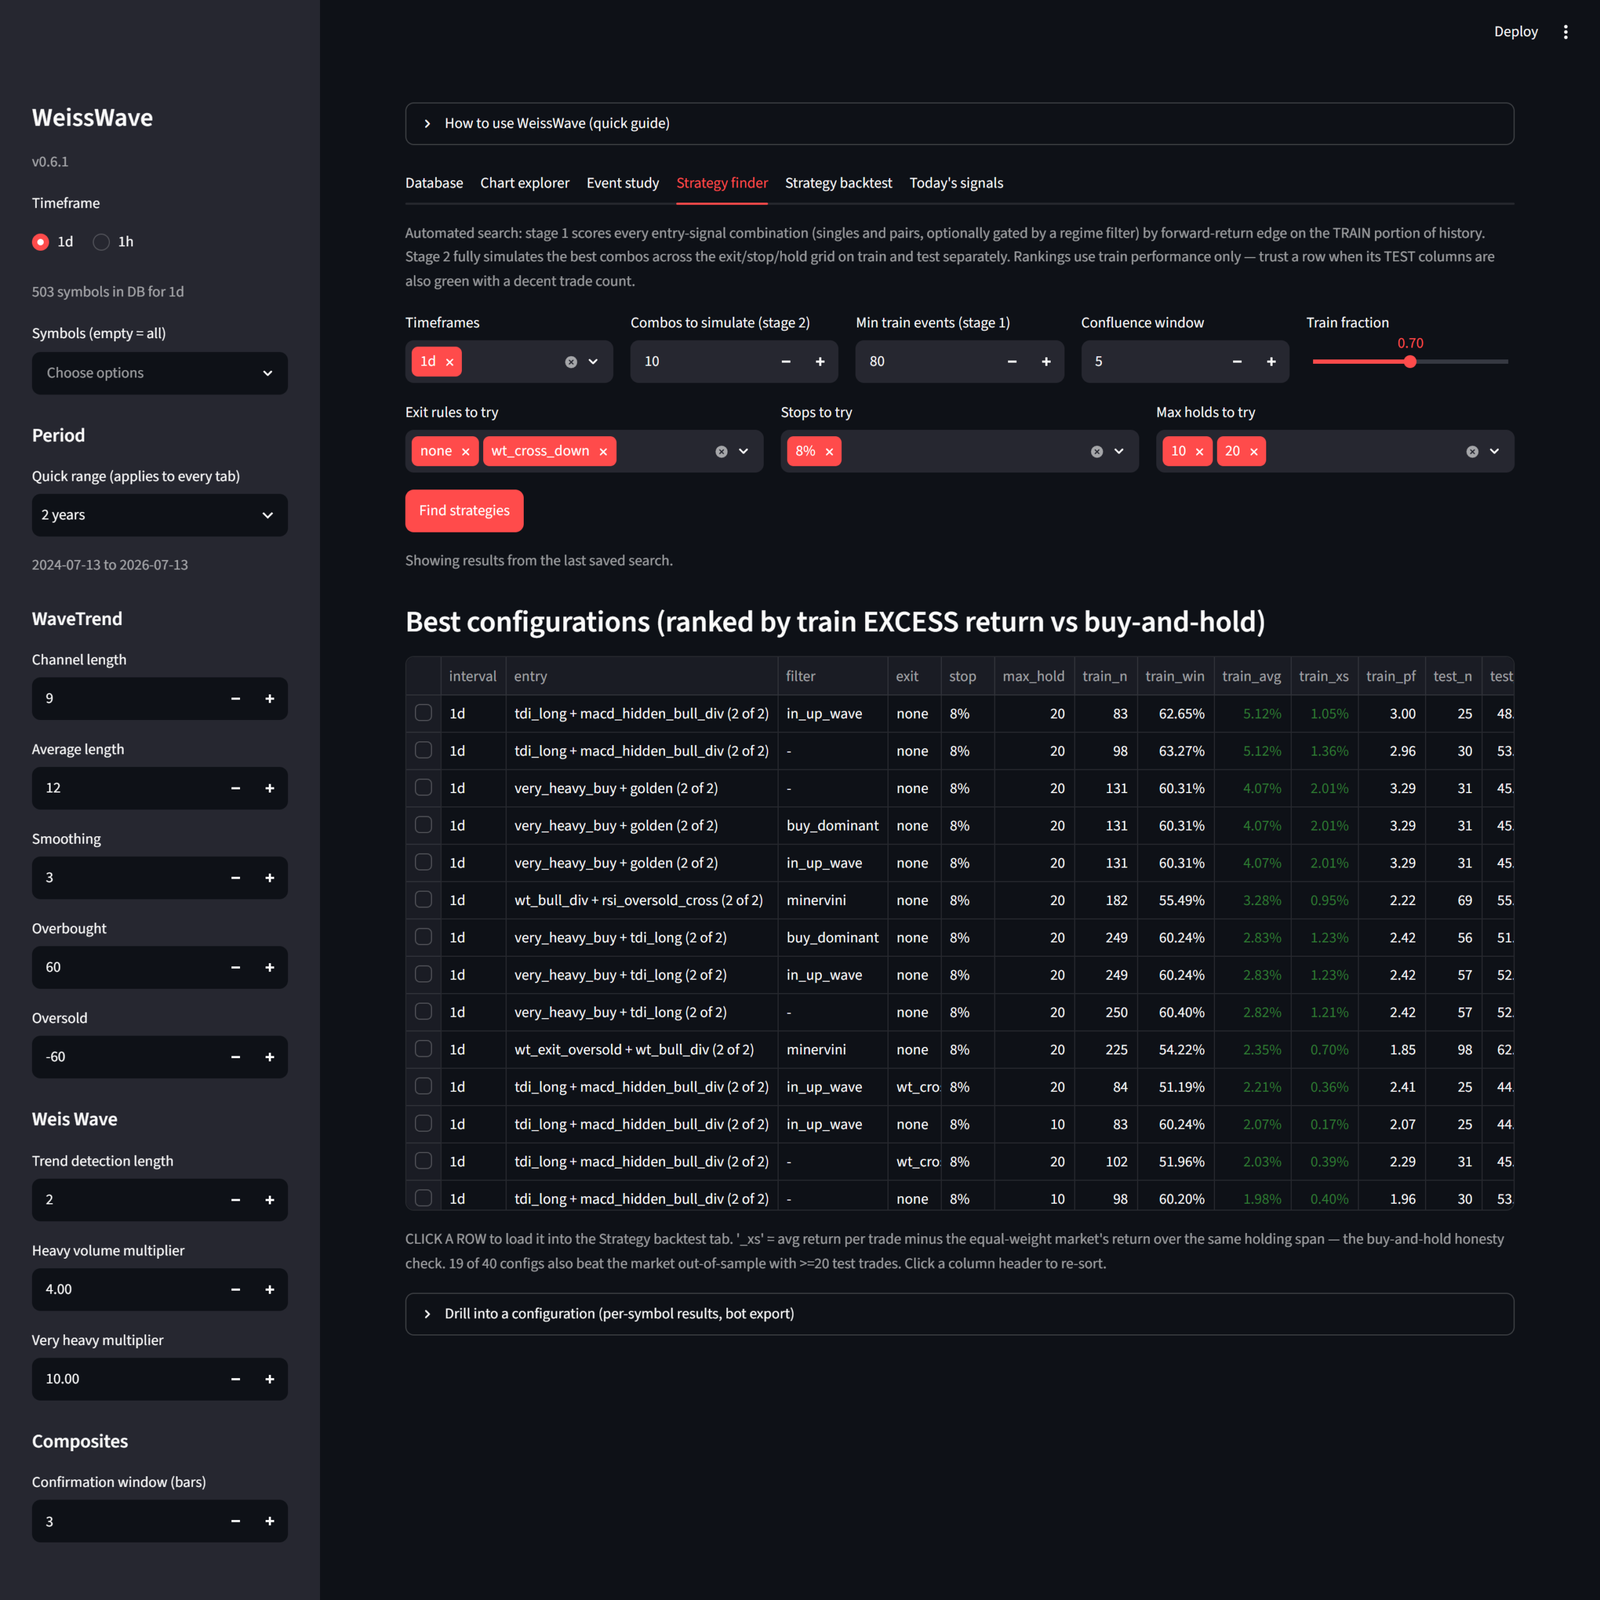Screen dimensions: 1600x1600
Task: Remove the wt_cross_down exit rule tag
Action: click(603, 452)
